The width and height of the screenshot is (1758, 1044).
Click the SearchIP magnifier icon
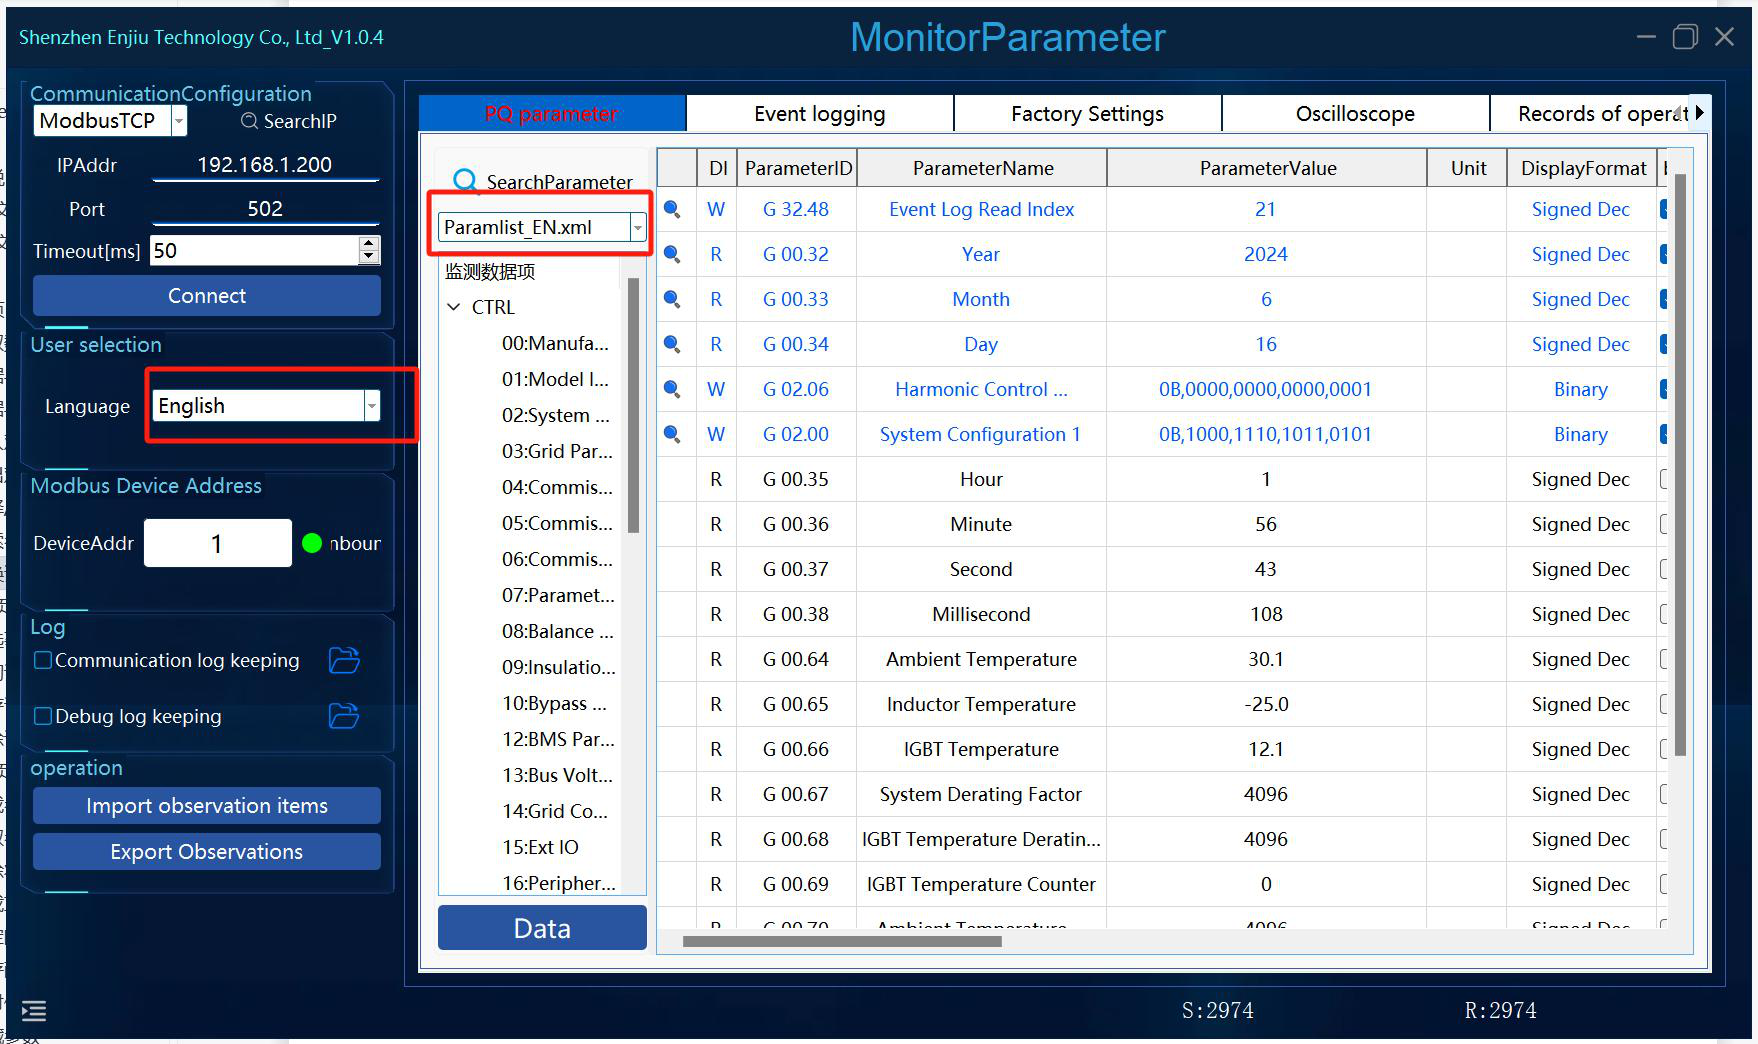(249, 121)
